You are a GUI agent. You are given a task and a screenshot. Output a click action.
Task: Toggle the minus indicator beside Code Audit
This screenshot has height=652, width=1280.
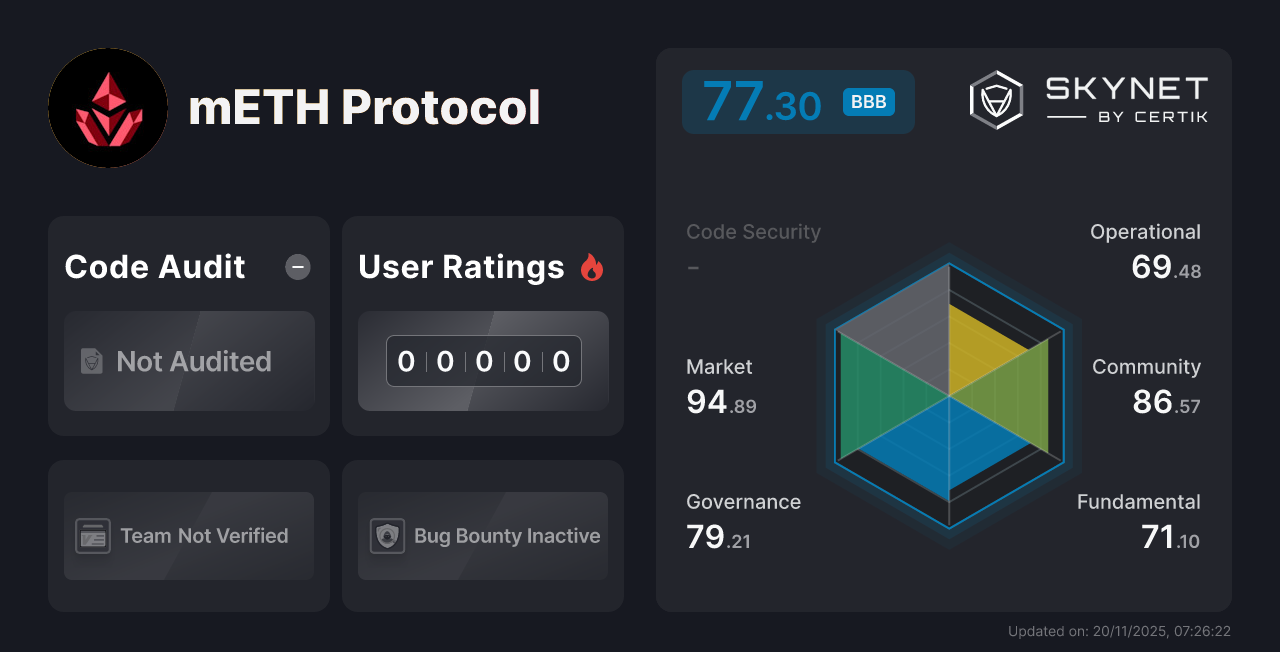coord(297,267)
